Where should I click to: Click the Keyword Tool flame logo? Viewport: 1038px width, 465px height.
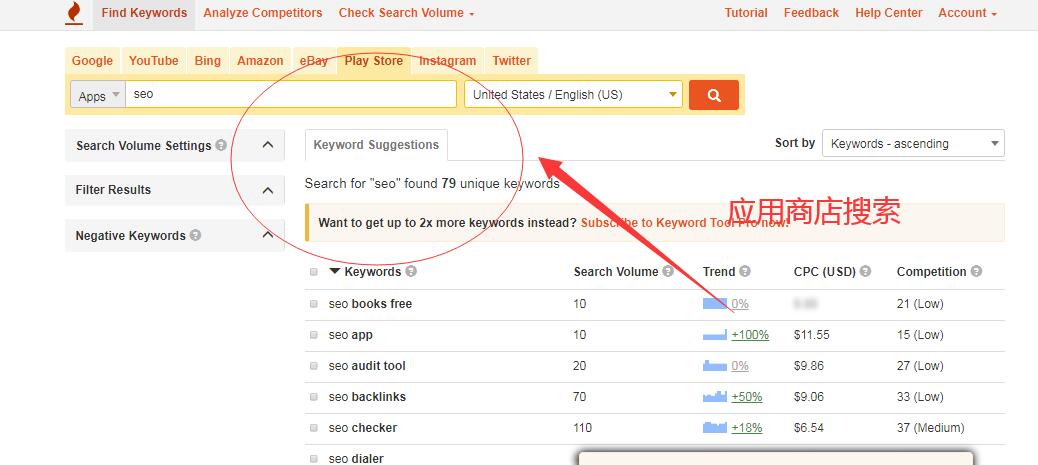tap(74, 13)
